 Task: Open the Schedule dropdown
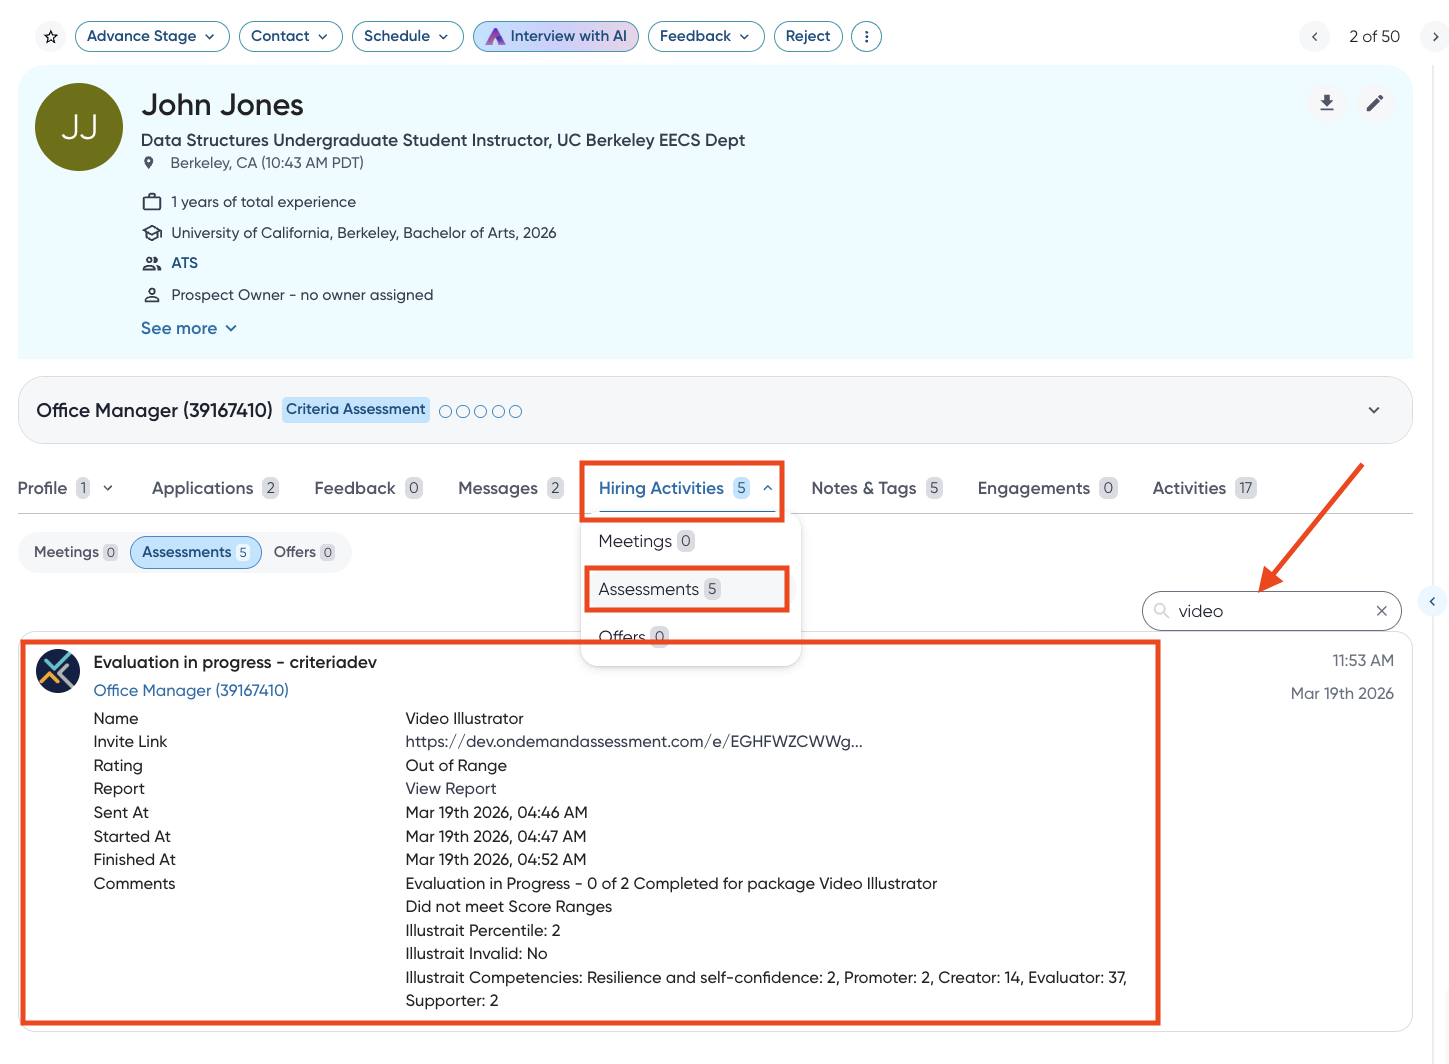406,37
